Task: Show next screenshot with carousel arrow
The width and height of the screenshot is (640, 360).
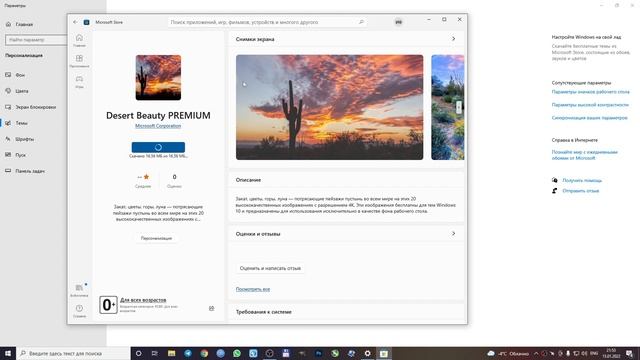Action: coord(459,107)
